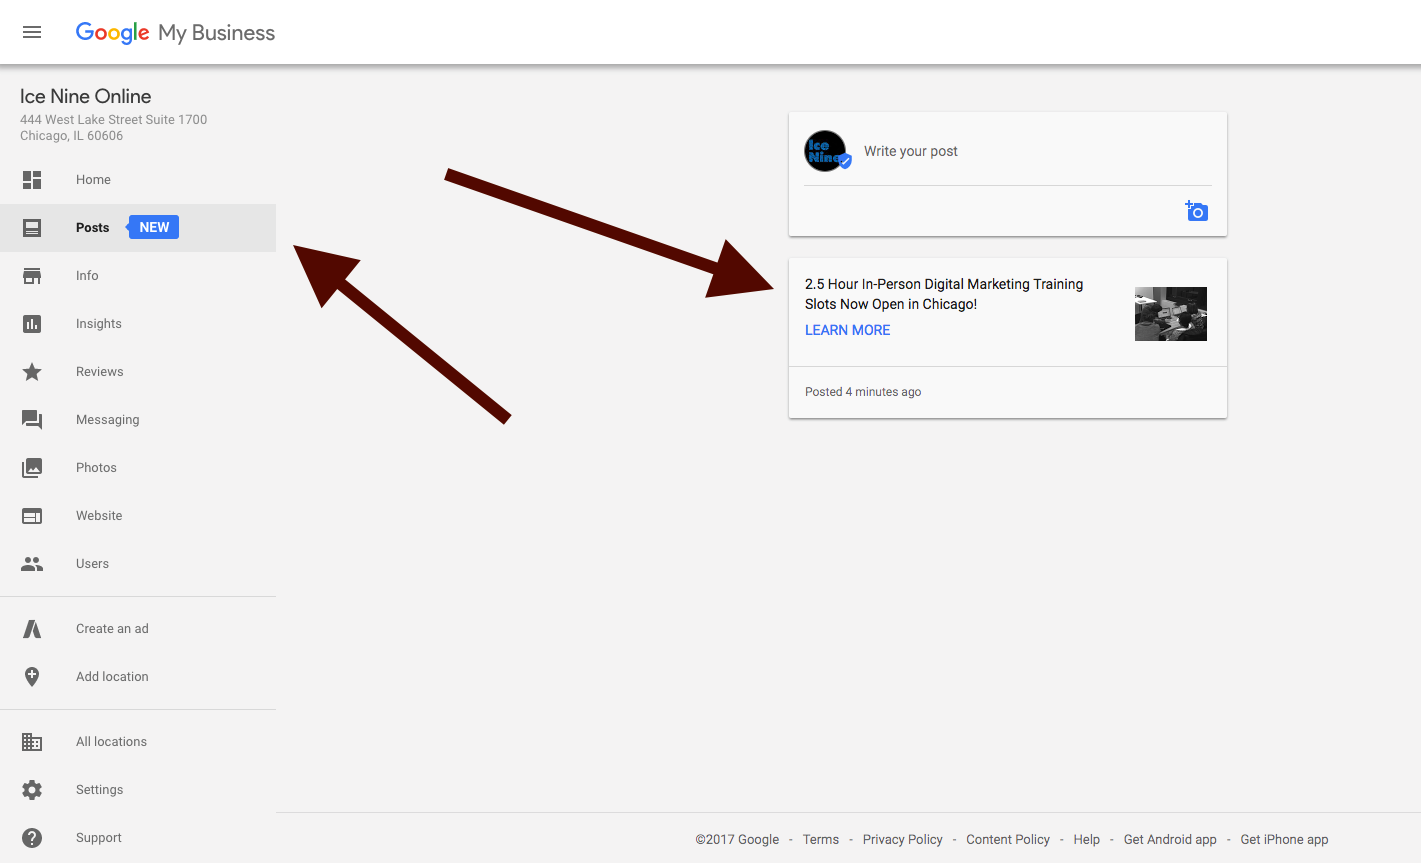Click the Photos gallery icon

click(x=32, y=468)
